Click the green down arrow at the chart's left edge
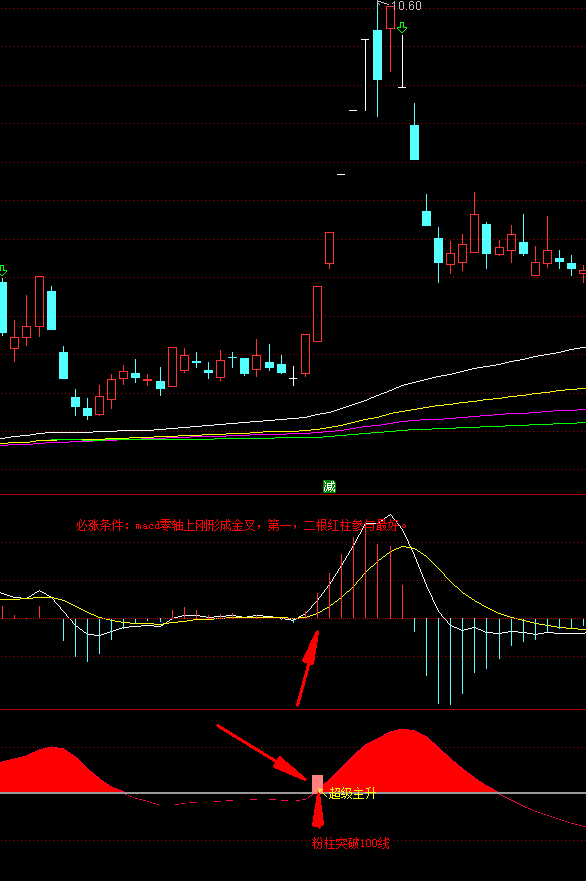 (3, 271)
